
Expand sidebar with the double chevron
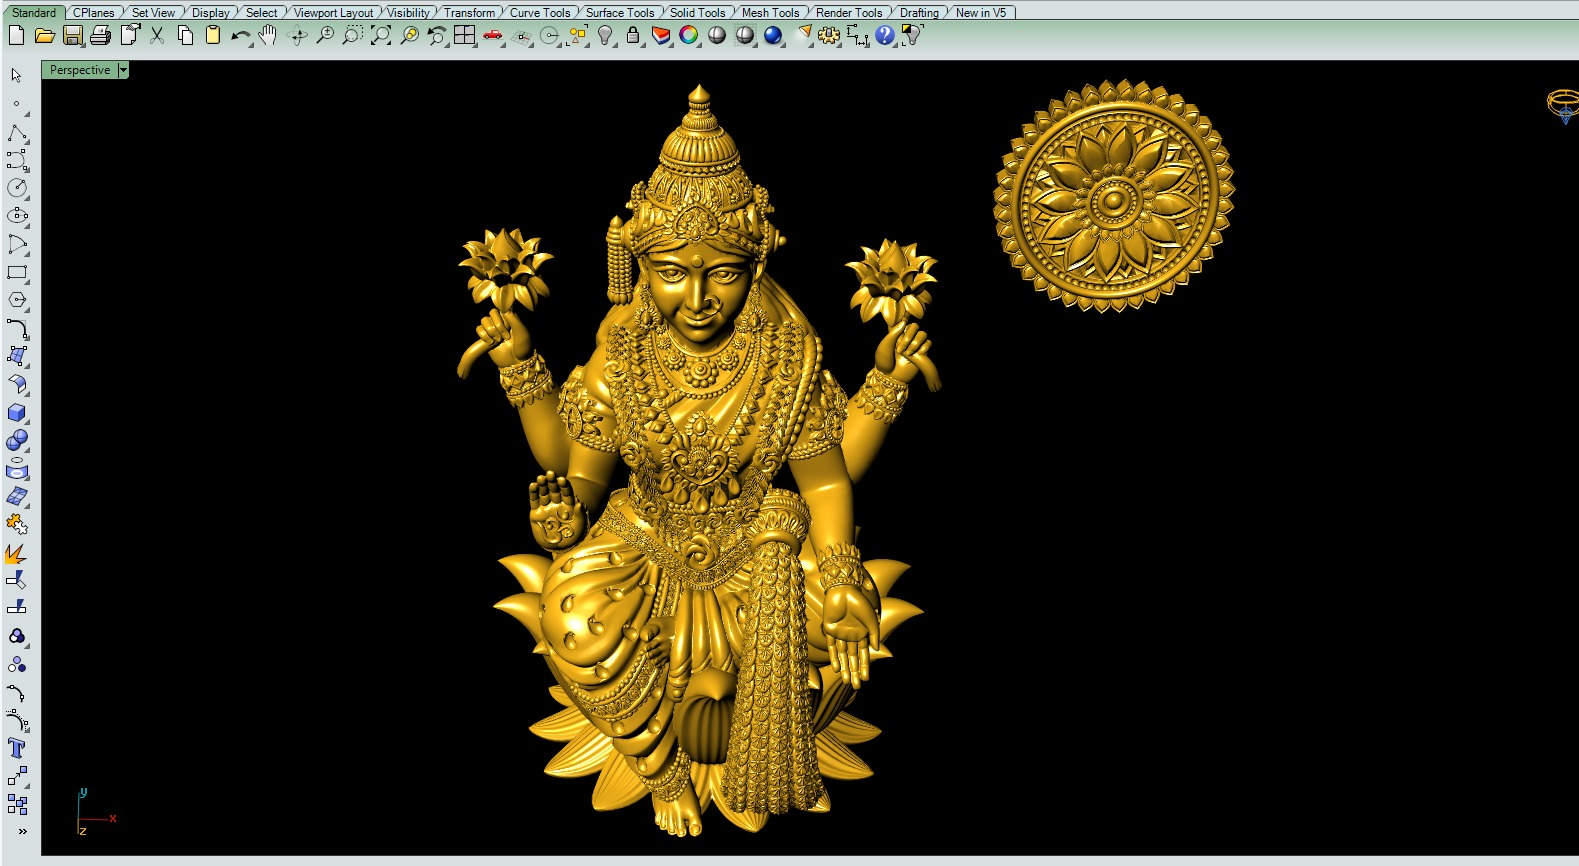22,831
